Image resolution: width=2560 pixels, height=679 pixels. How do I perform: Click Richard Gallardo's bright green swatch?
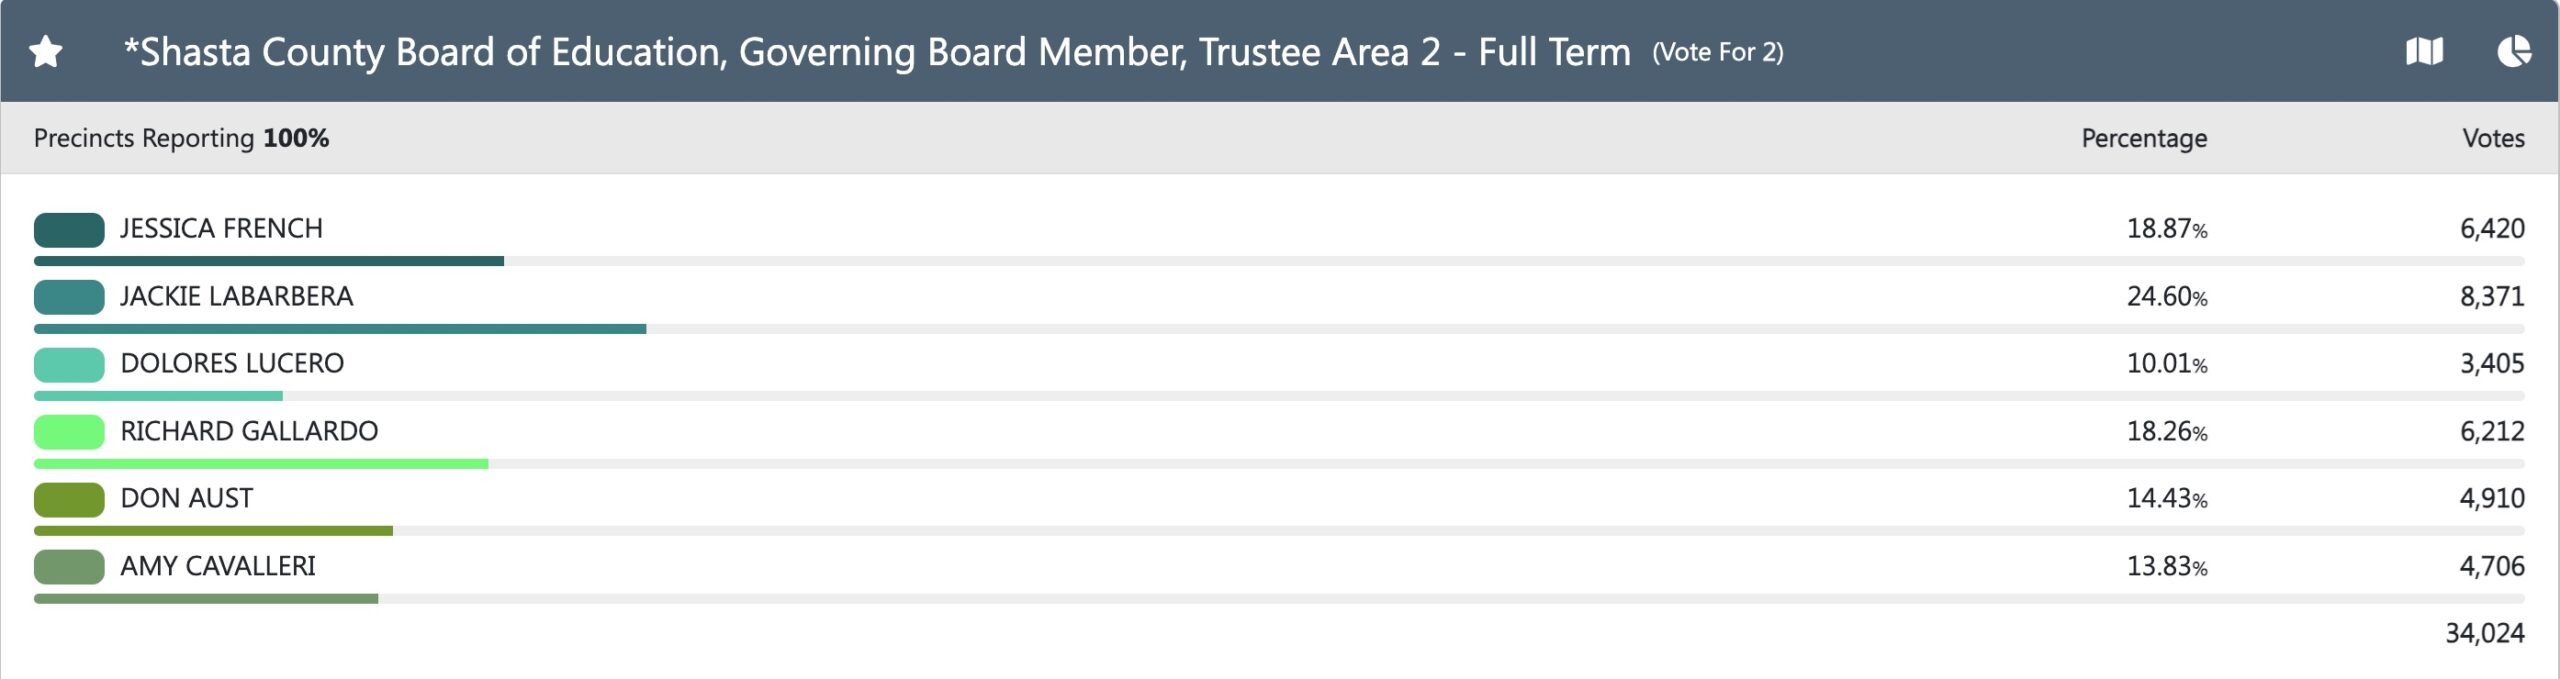click(69, 432)
